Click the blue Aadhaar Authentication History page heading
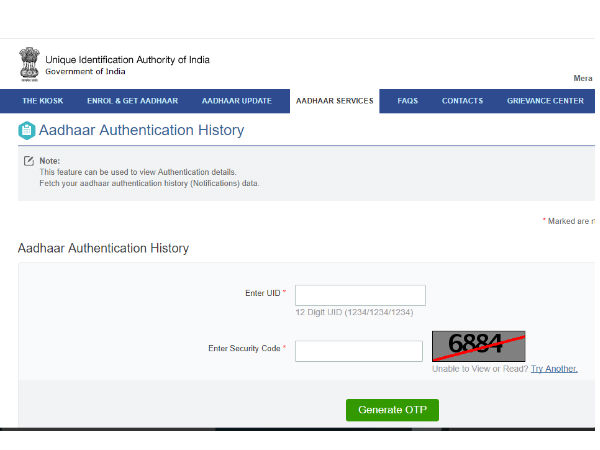 click(141, 130)
